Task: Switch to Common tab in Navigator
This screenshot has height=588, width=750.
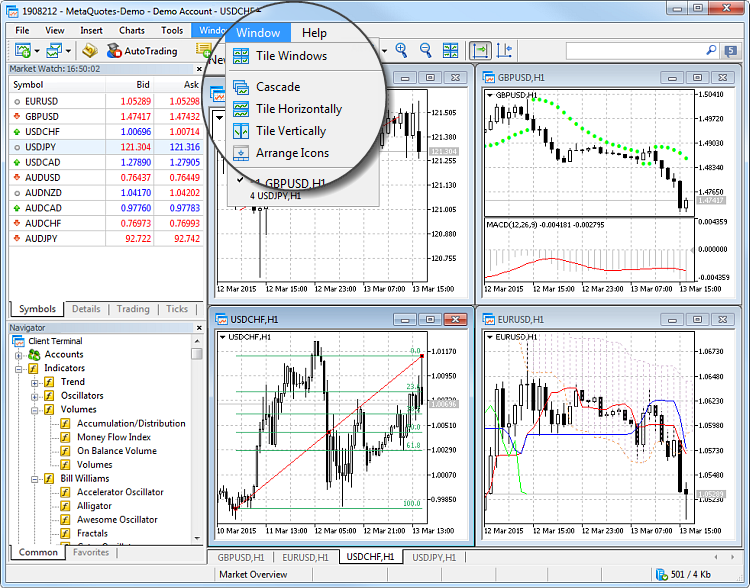Action: (38, 553)
